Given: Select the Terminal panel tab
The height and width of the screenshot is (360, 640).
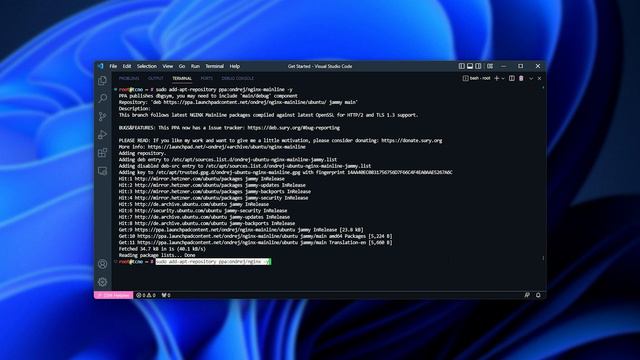Looking at the screenshot, I should (182, 78).
